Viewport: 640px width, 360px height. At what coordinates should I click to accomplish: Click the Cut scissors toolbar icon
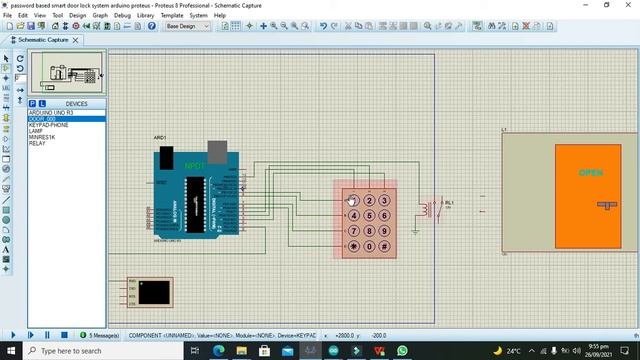(x=348, y=26)
